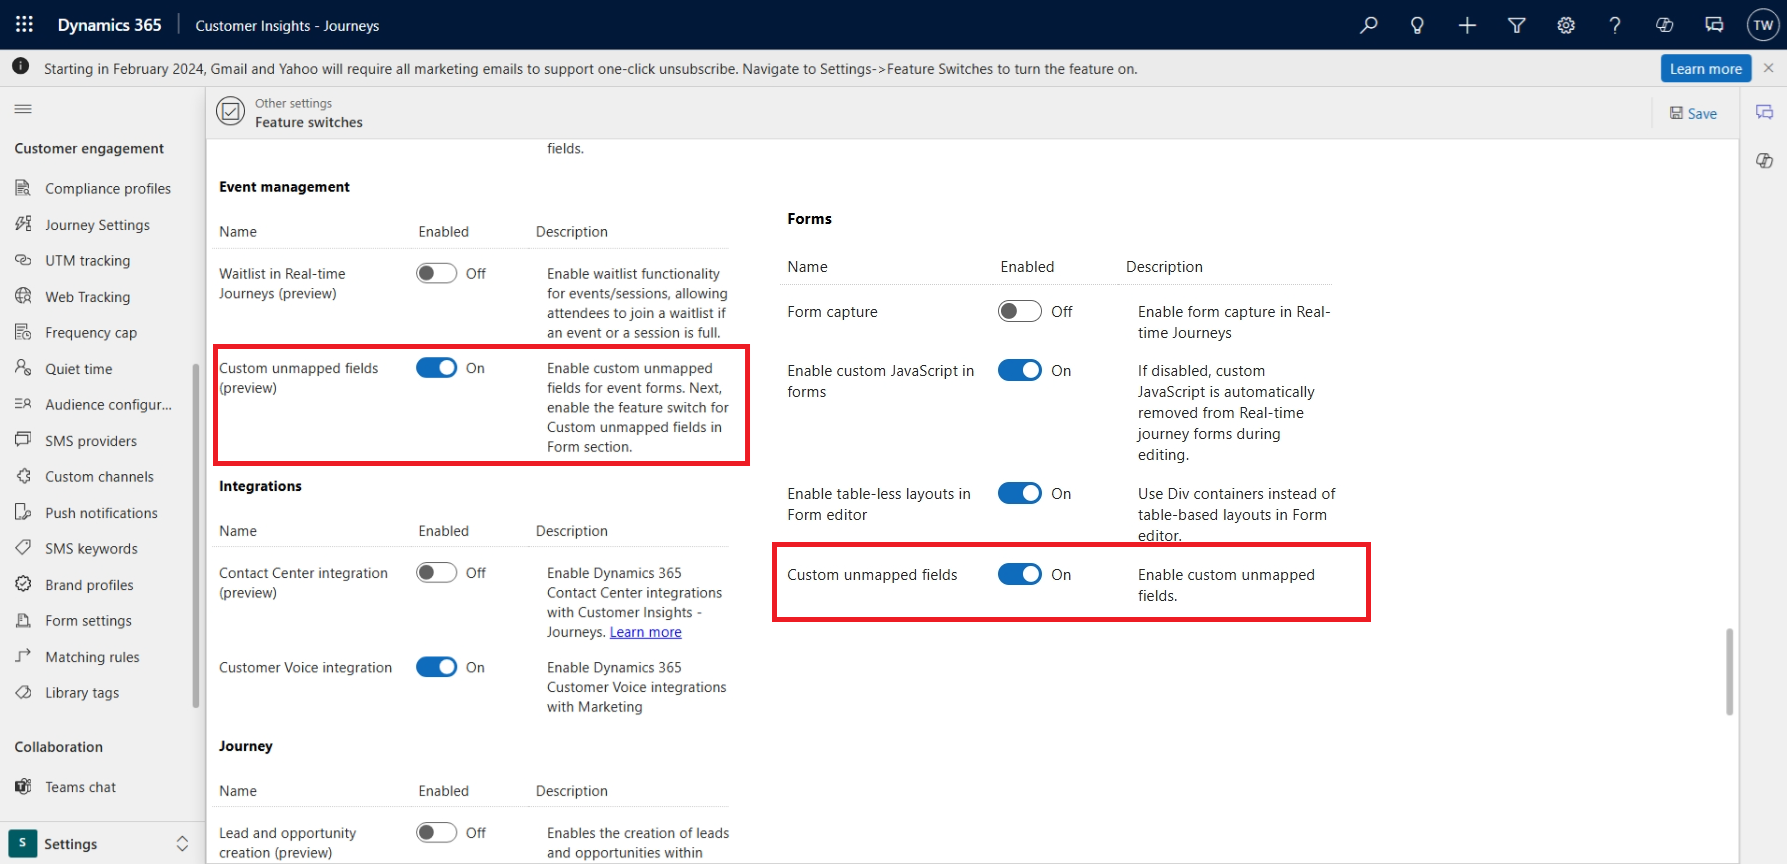Open the Dynamics 365 app launcher grid
Screen dimensions: 1787x864
24,25
